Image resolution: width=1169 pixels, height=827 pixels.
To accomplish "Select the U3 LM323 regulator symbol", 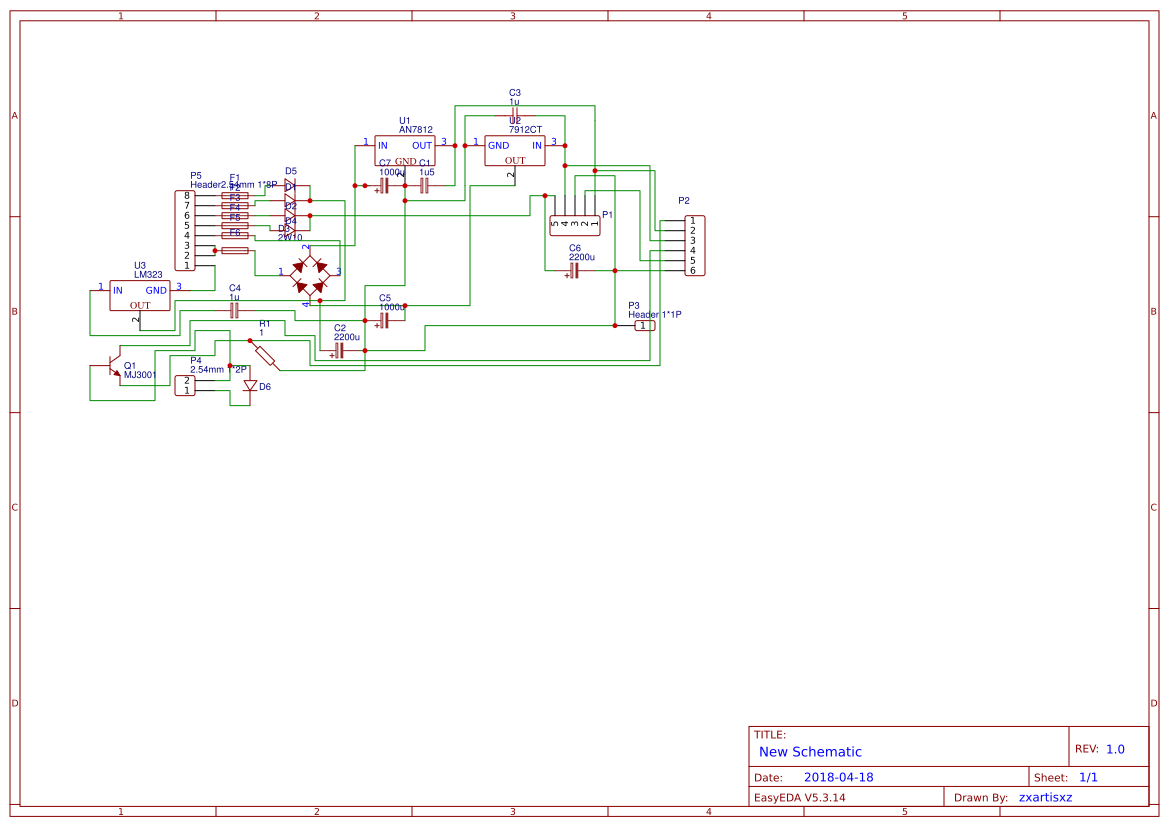I will click(138, 295).
